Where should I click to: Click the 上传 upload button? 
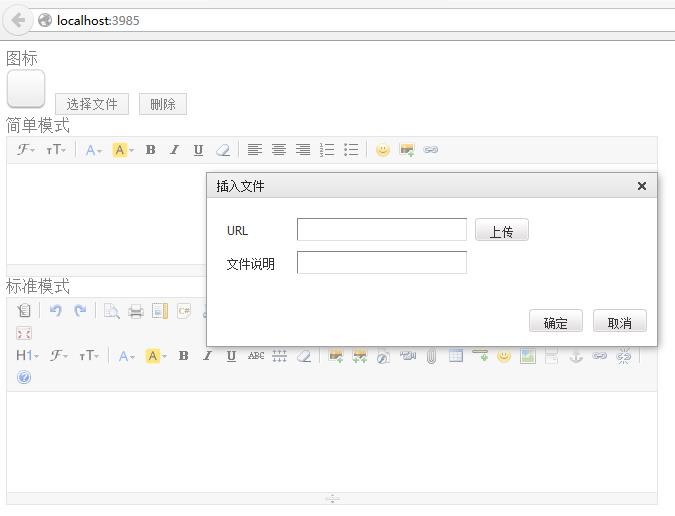coord(502,230)
